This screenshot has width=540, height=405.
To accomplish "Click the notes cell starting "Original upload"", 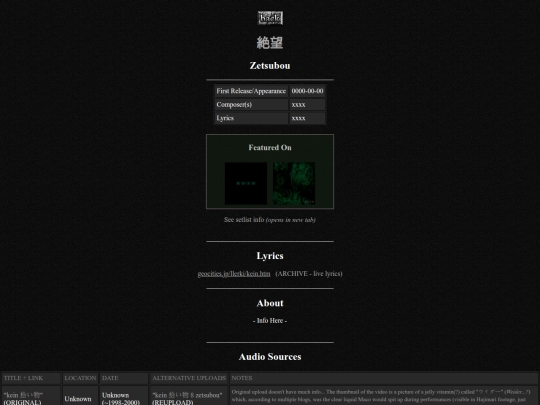I will (x=384, y=396).
